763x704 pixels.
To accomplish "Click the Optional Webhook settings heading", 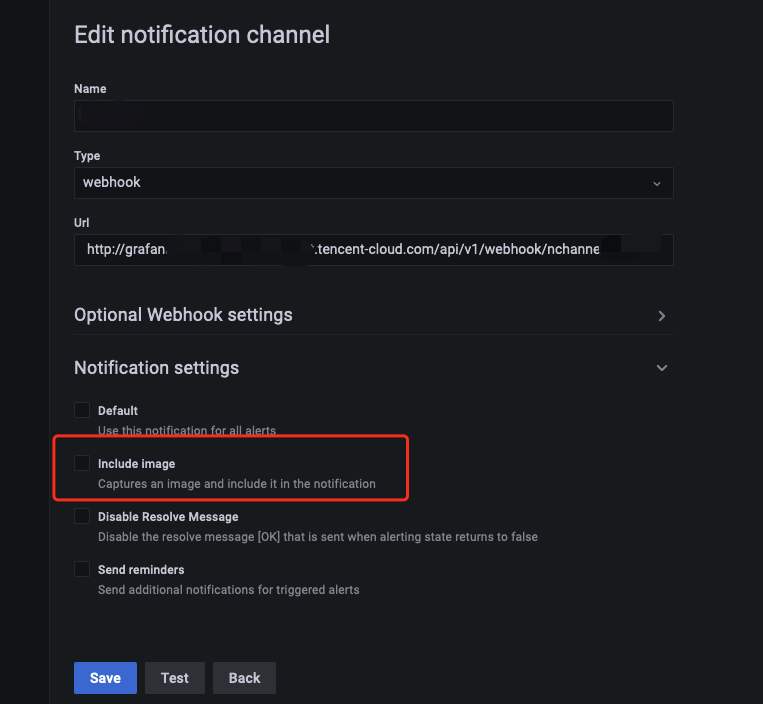I will coord(183,315).
